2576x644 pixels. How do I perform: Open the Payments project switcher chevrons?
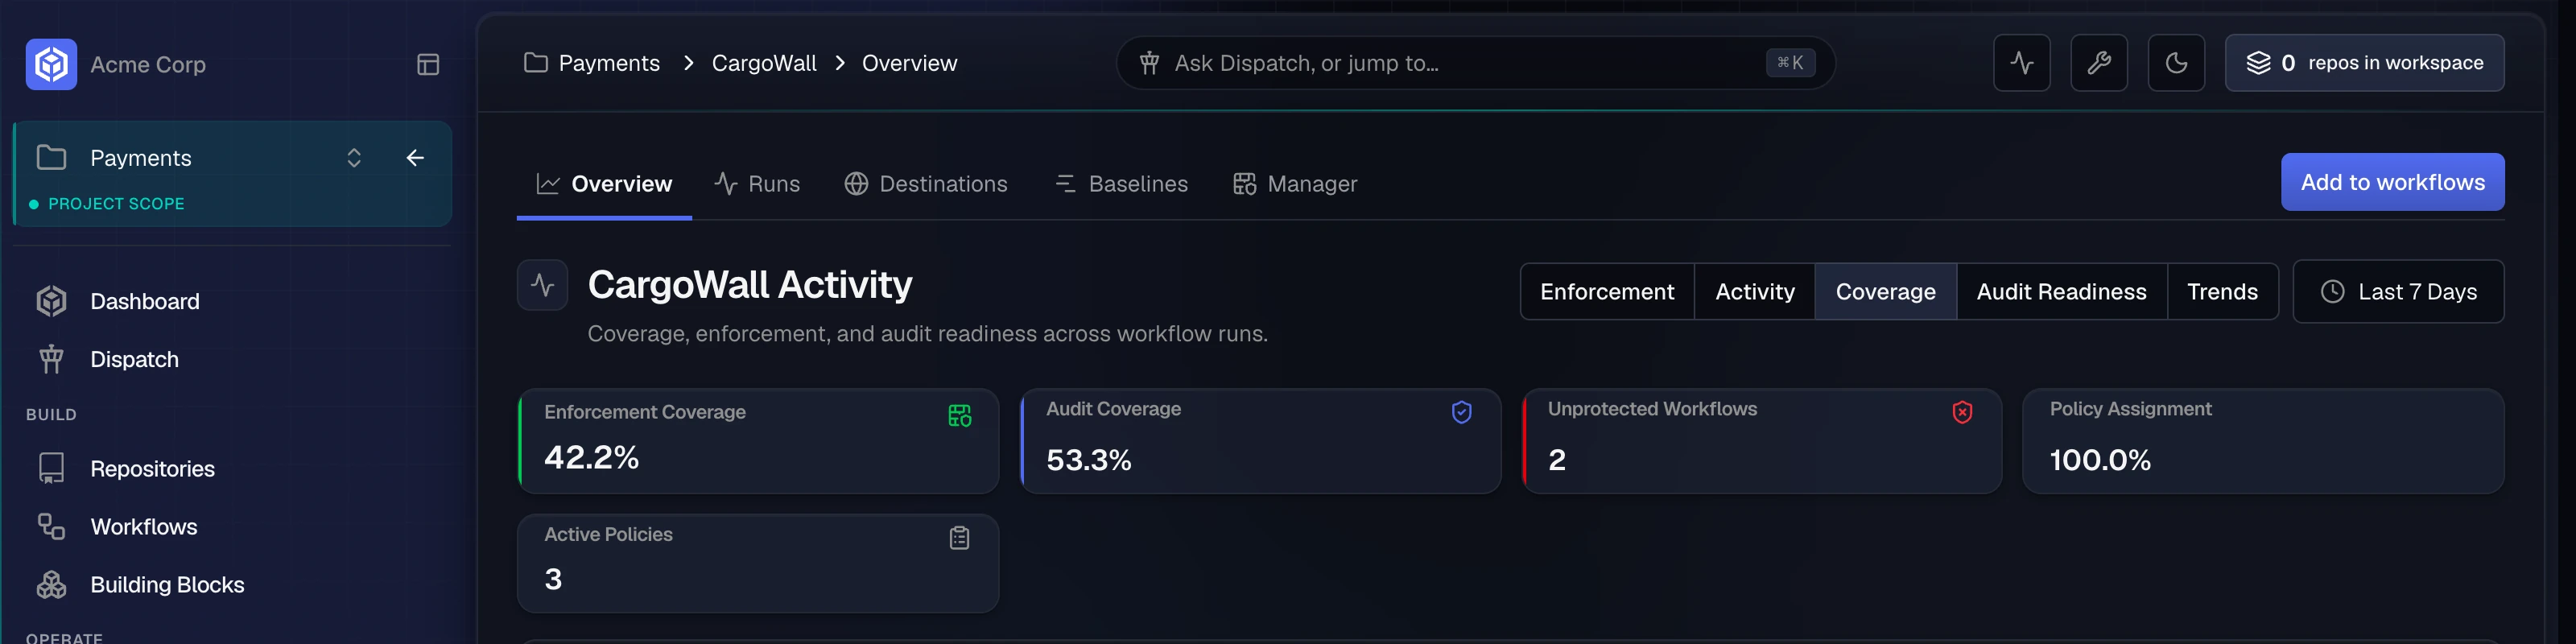pos(354,158)
